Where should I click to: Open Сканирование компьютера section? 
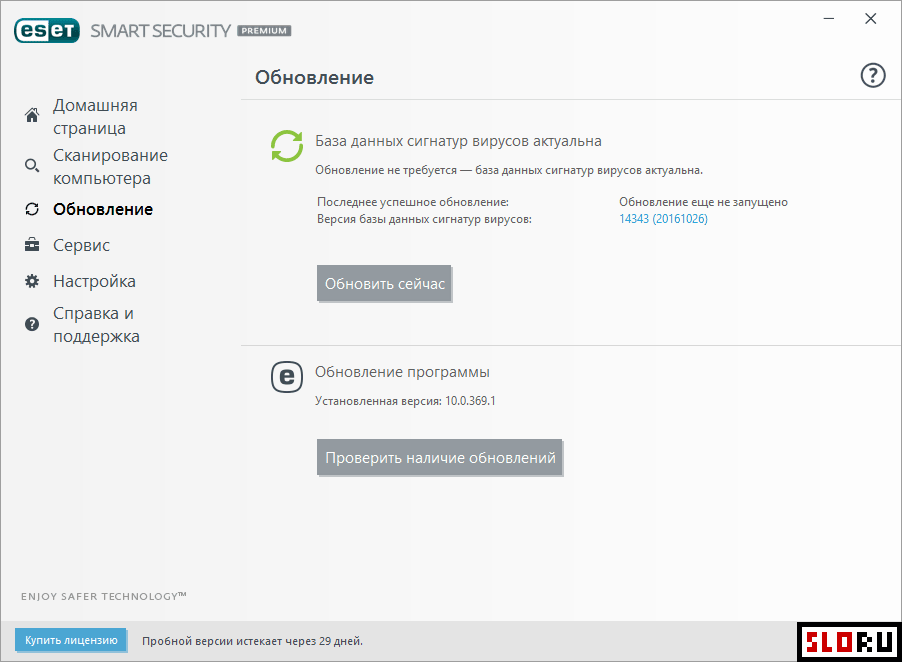click(110, 167)
